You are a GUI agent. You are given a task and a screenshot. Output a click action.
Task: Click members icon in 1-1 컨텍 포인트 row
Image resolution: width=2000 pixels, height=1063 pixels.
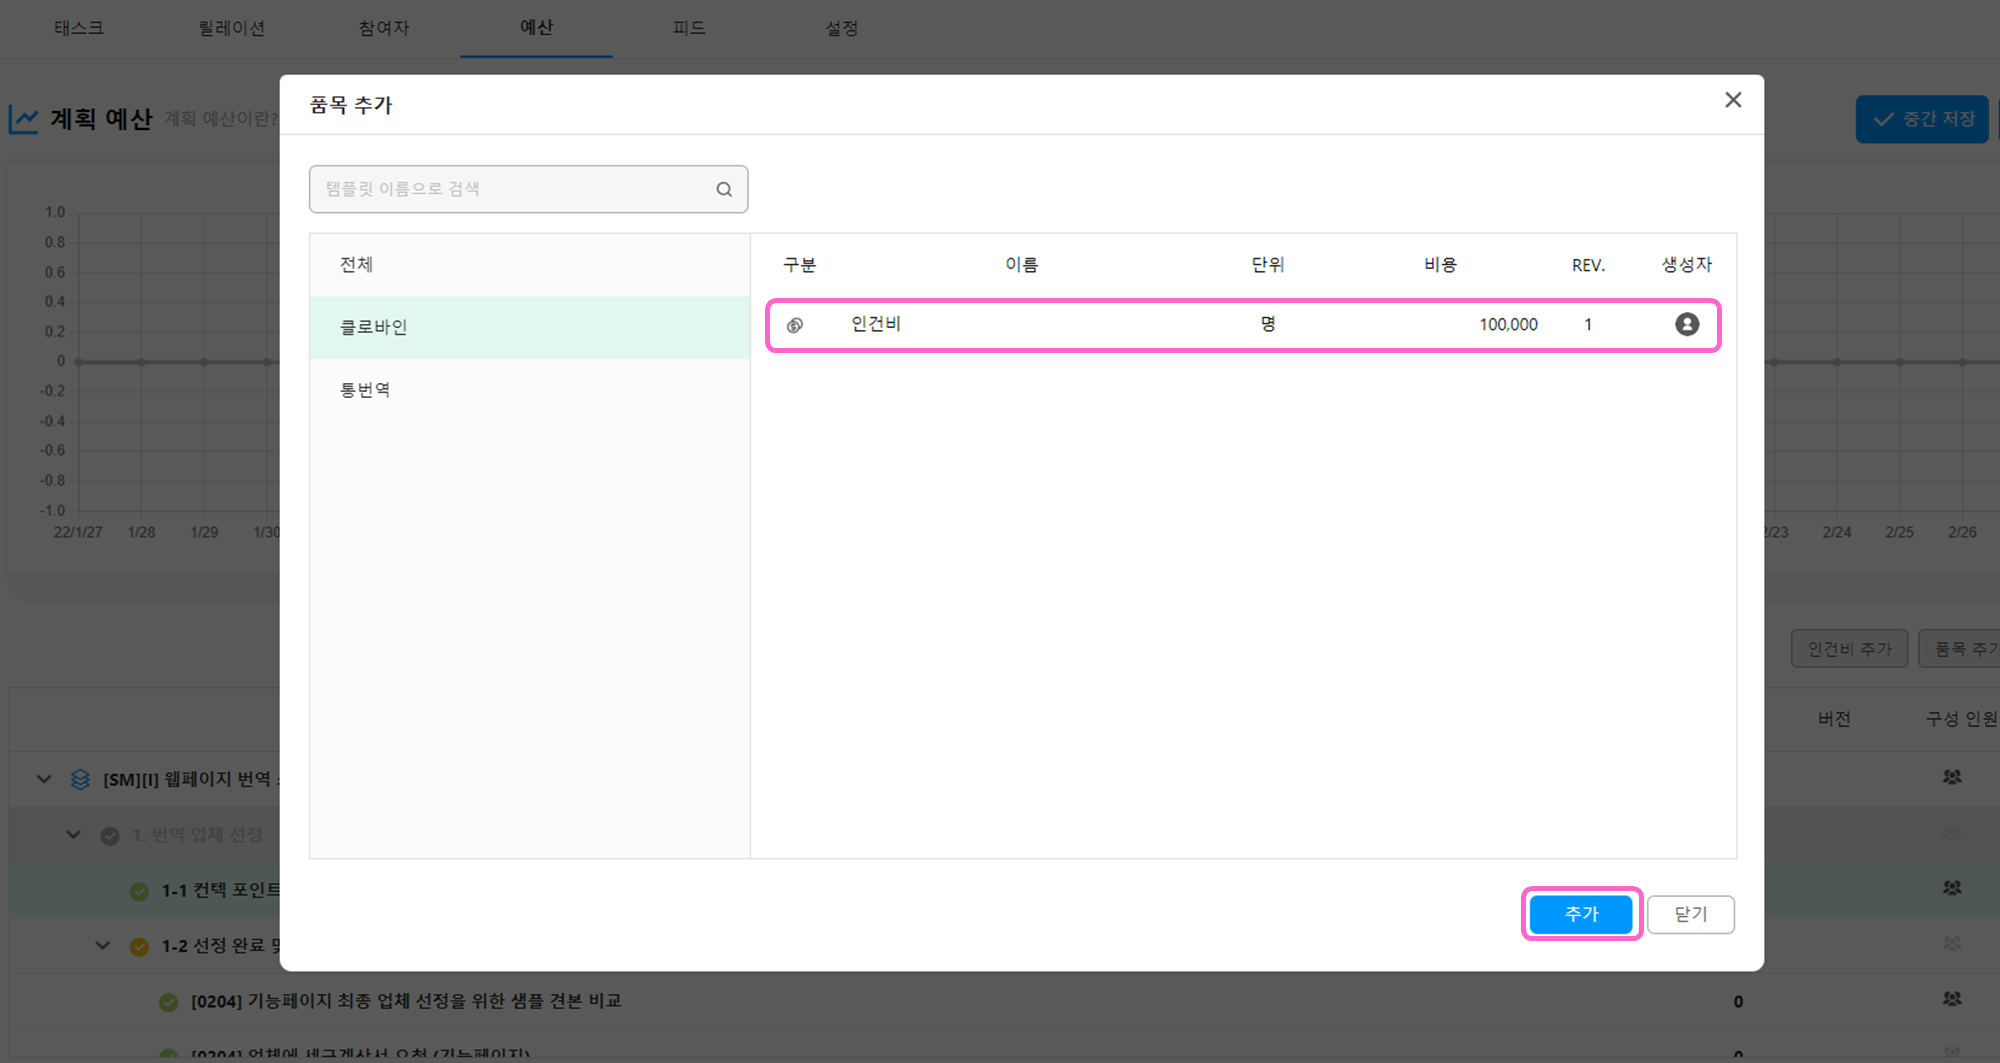pyautogui.click(x=1952, y=887)
